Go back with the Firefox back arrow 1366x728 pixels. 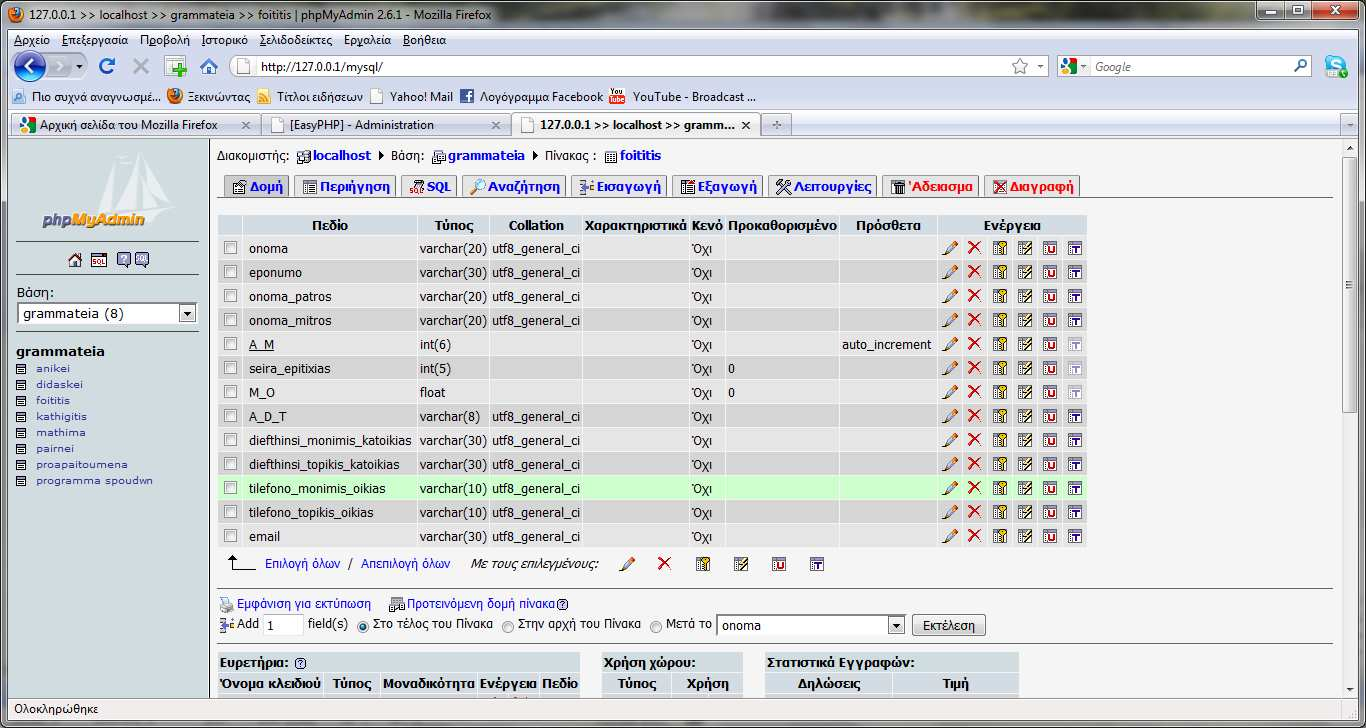coord(30,66)
